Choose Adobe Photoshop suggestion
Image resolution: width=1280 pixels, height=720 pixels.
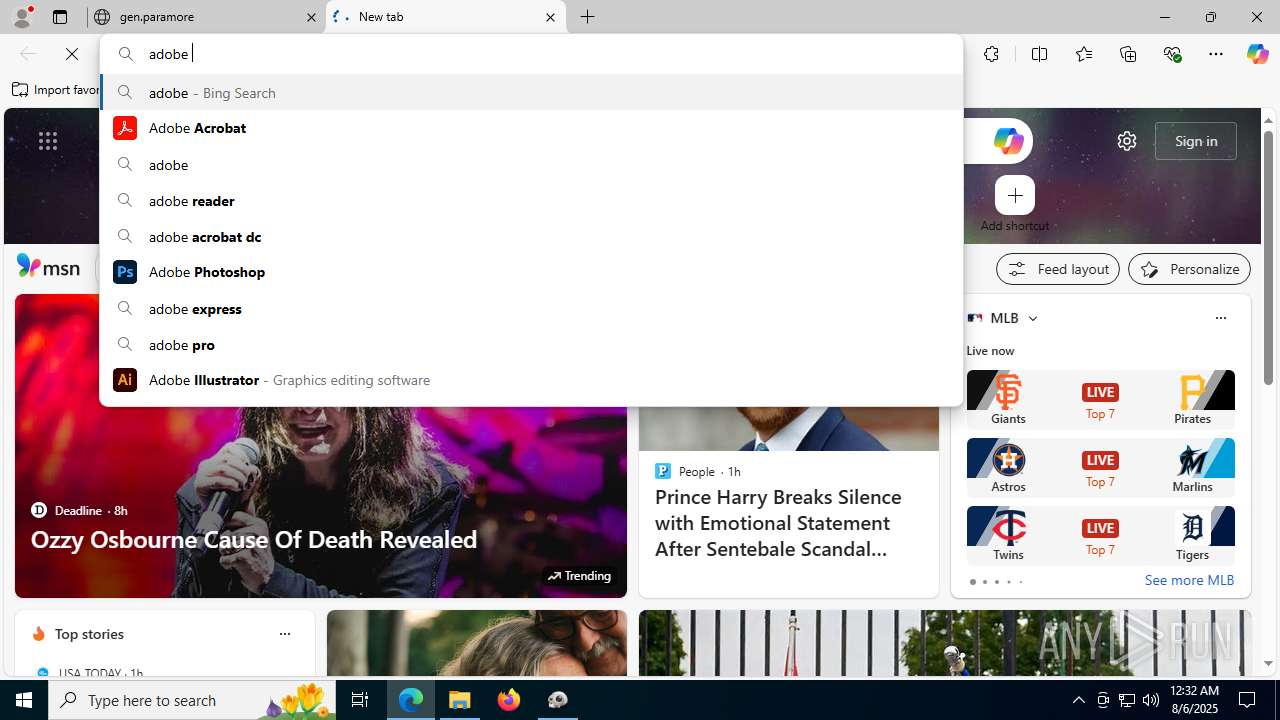531,272
